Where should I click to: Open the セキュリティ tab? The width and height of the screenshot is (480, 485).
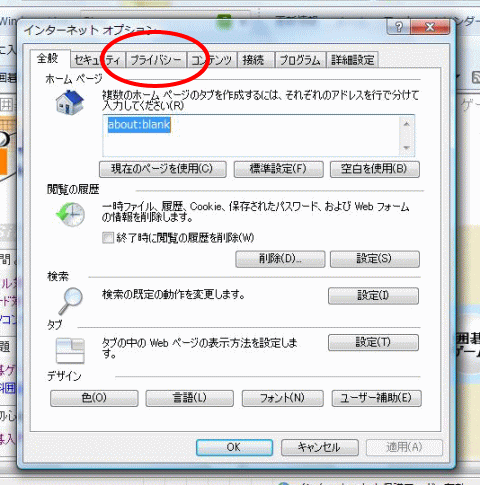point(97,60)
